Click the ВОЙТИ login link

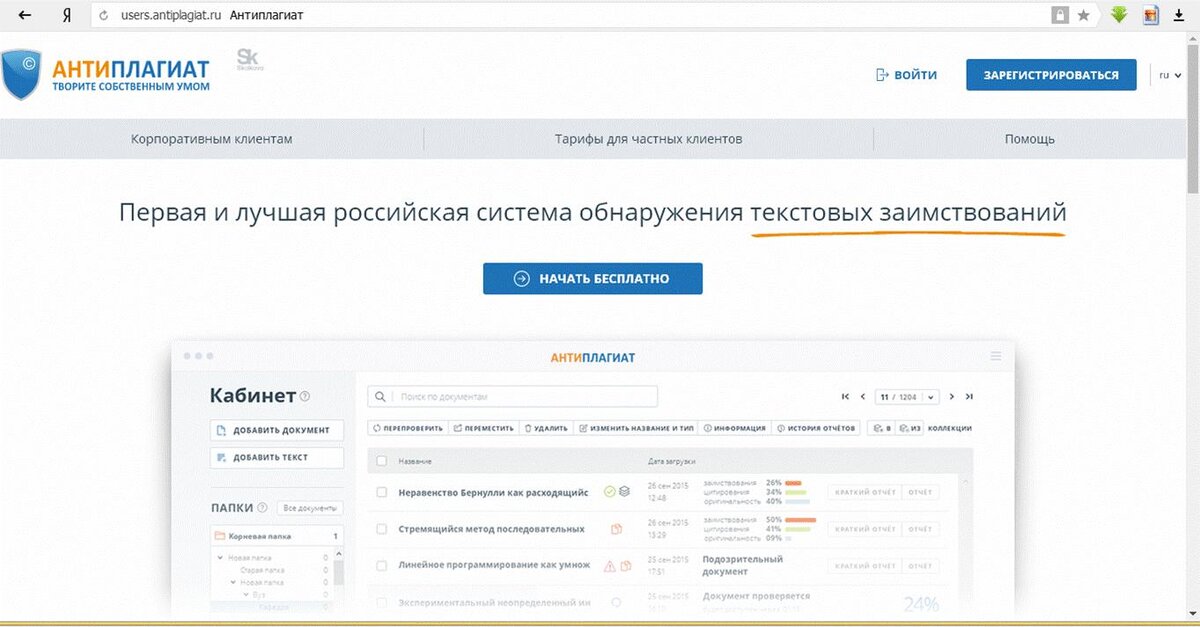(907, 75)
